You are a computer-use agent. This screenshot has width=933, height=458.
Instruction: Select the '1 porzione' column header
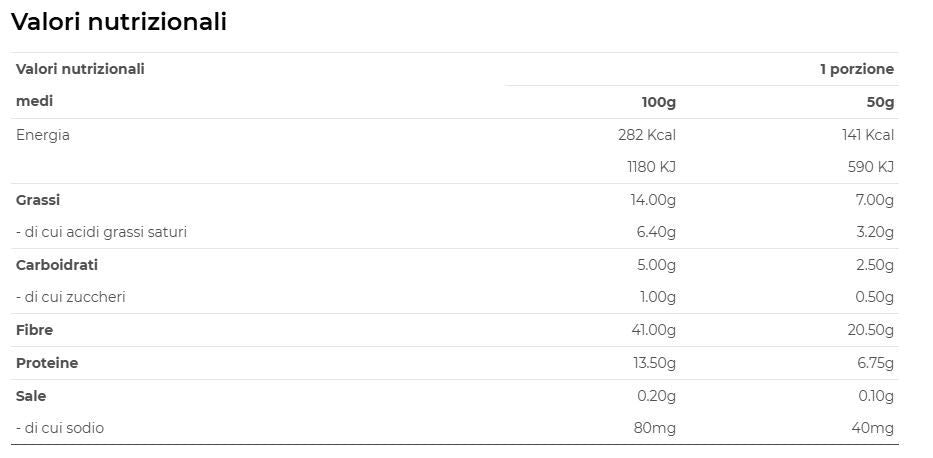pos(857,69)
